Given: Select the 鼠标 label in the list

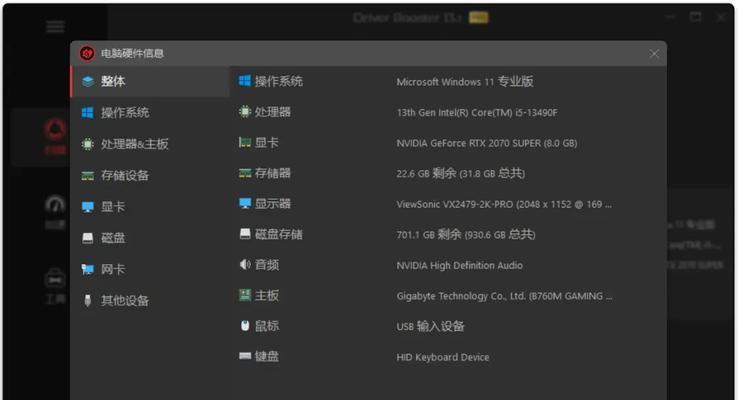Looking at the screenshot, I should 266,326.
